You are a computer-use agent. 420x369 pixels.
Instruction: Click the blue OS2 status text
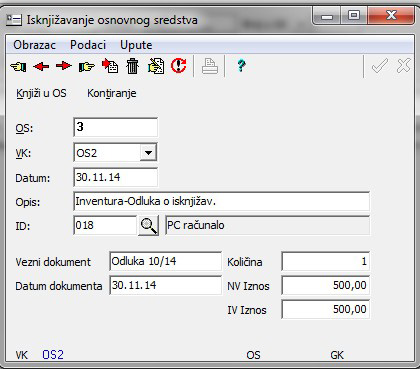[53, 355]
